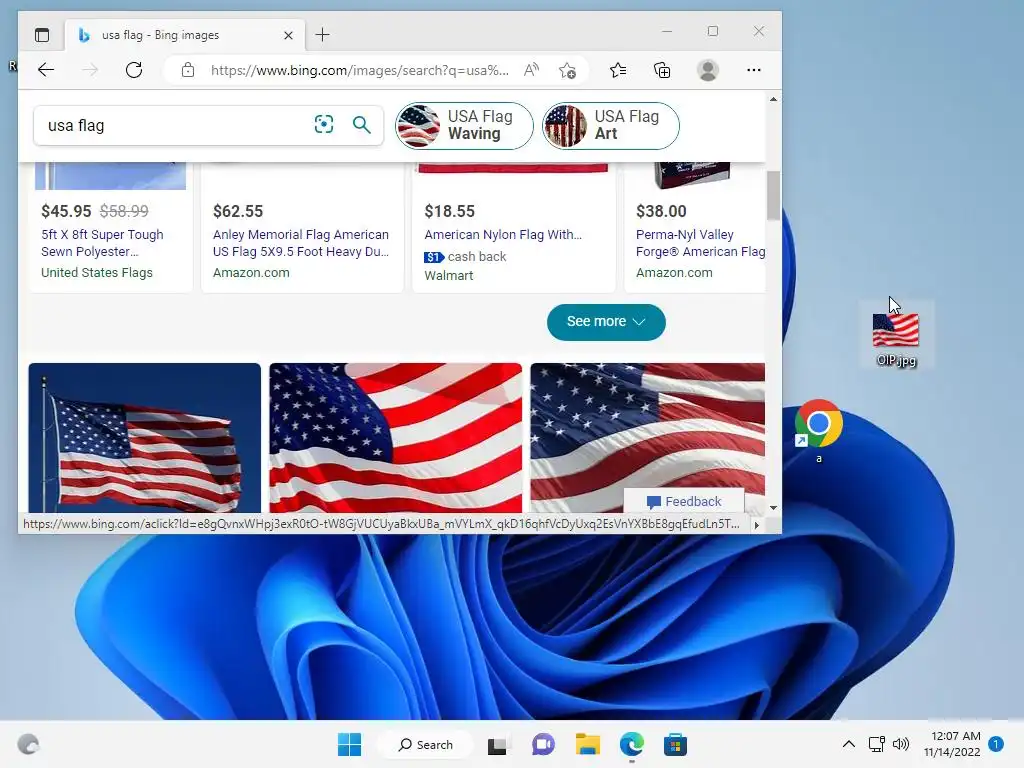Show hidden system tray icons

[x=848, y=744]
